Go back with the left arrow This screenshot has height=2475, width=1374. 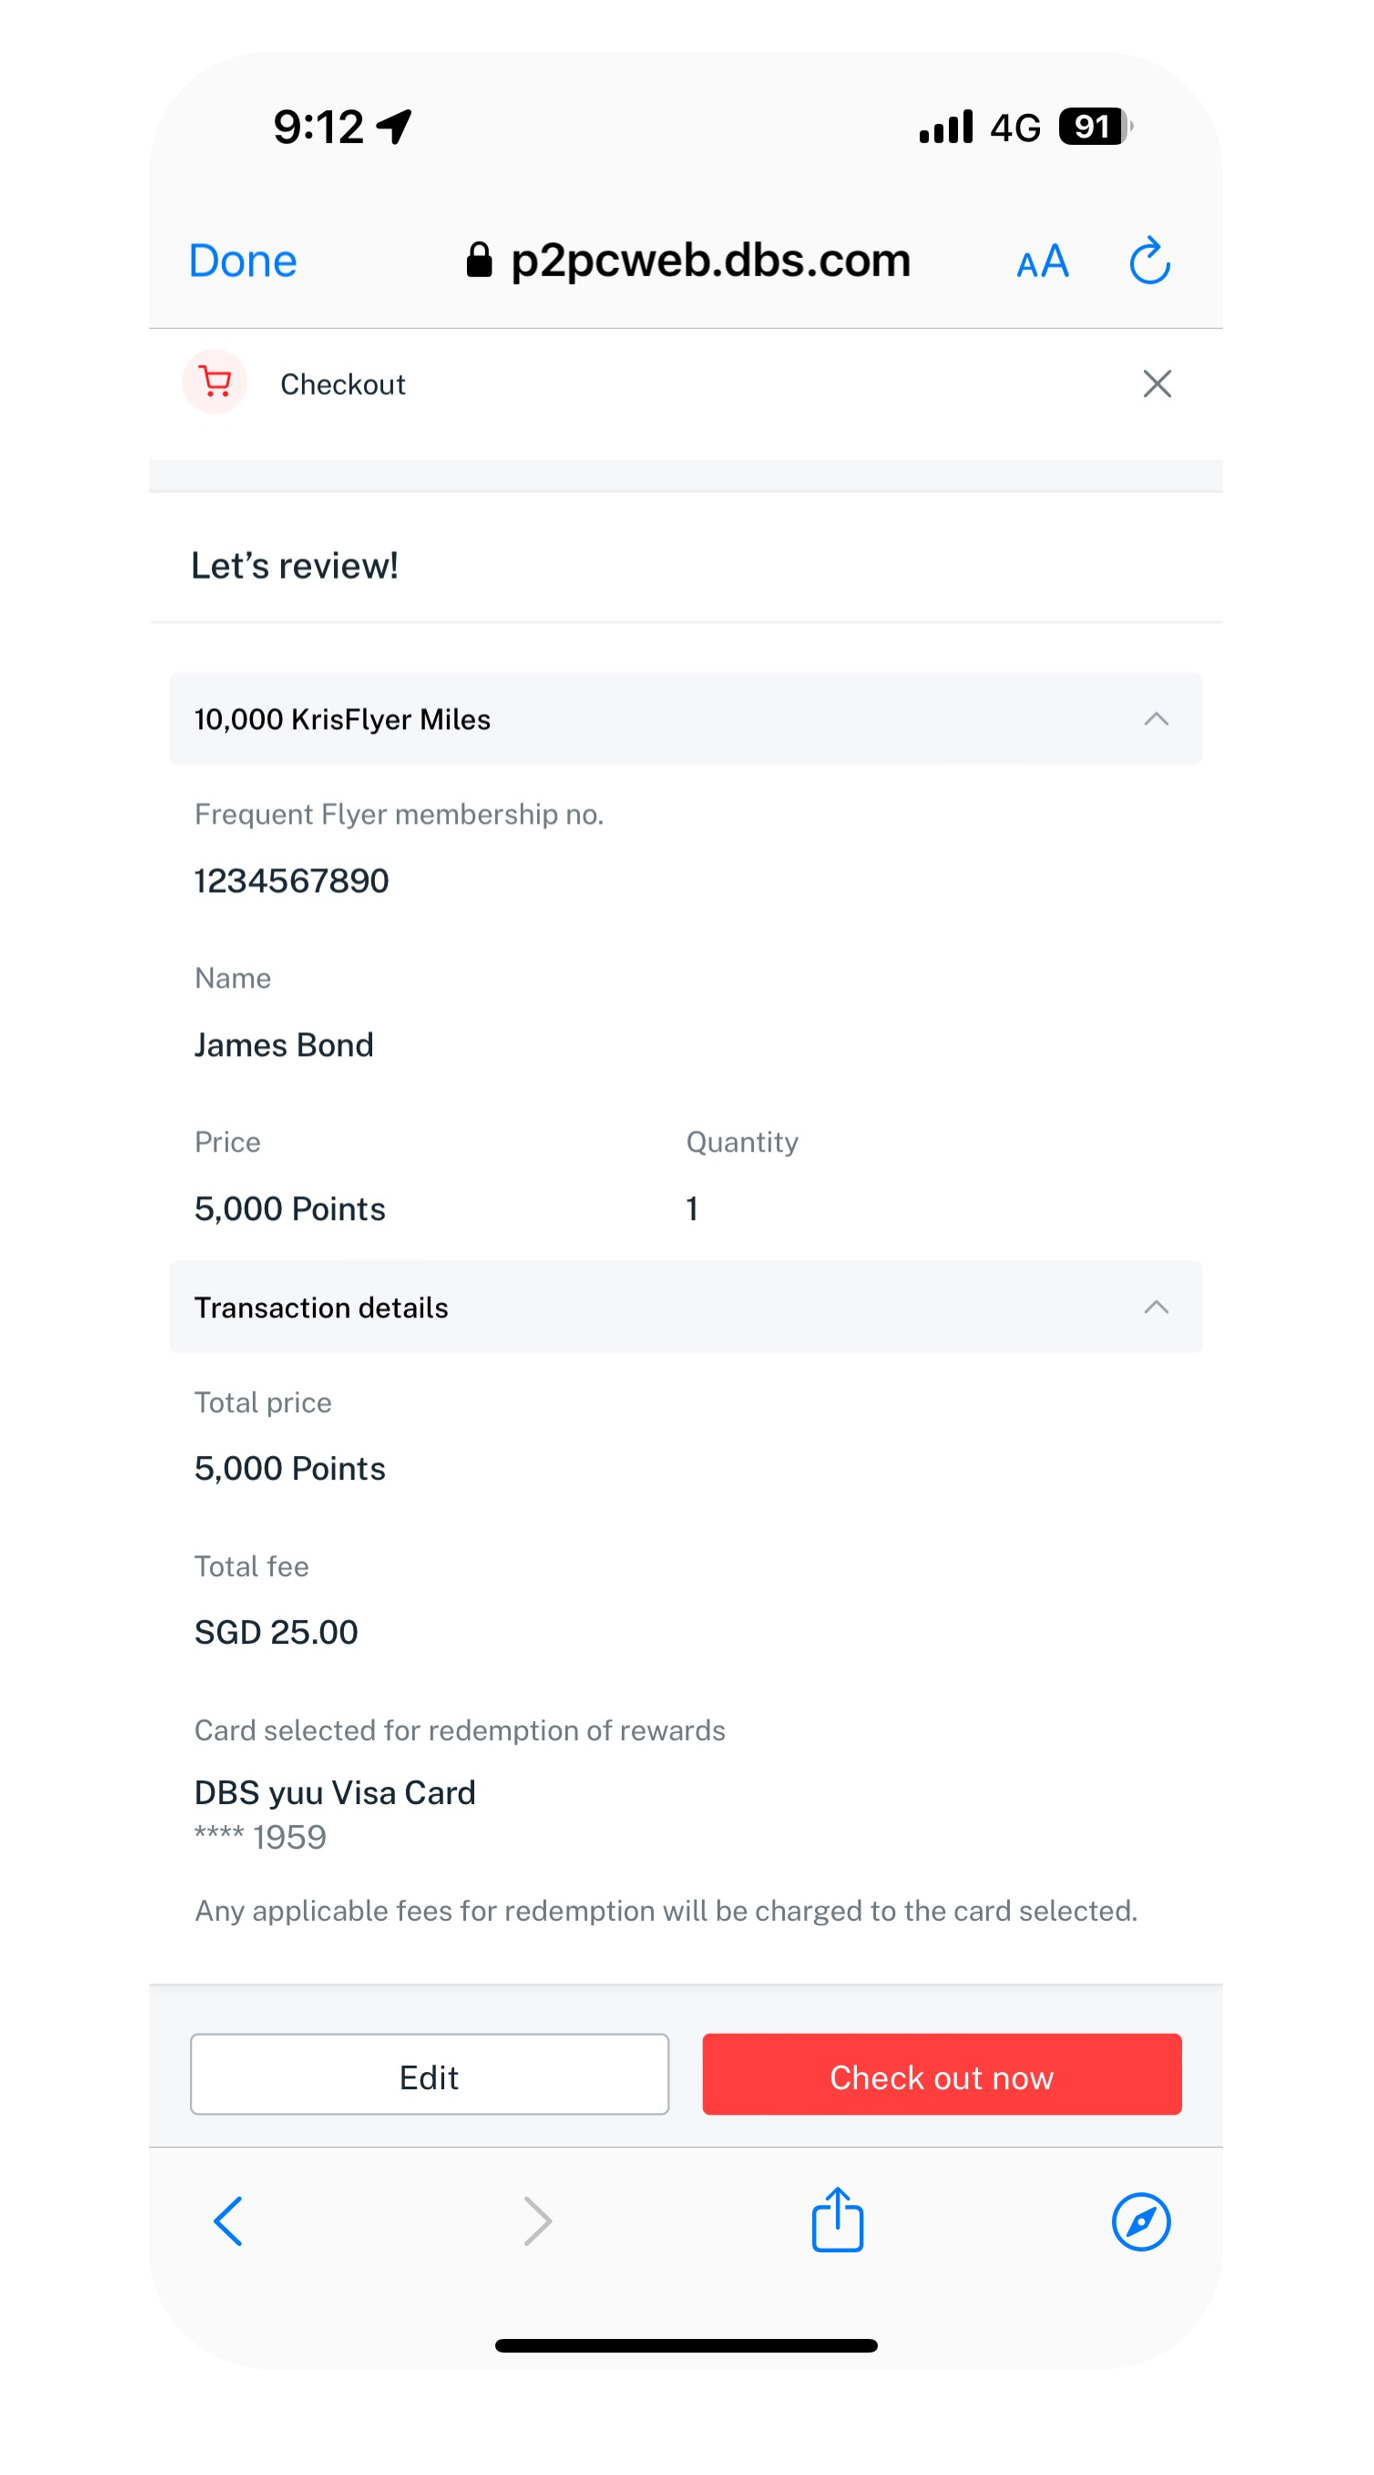(x=228, y=2221)
